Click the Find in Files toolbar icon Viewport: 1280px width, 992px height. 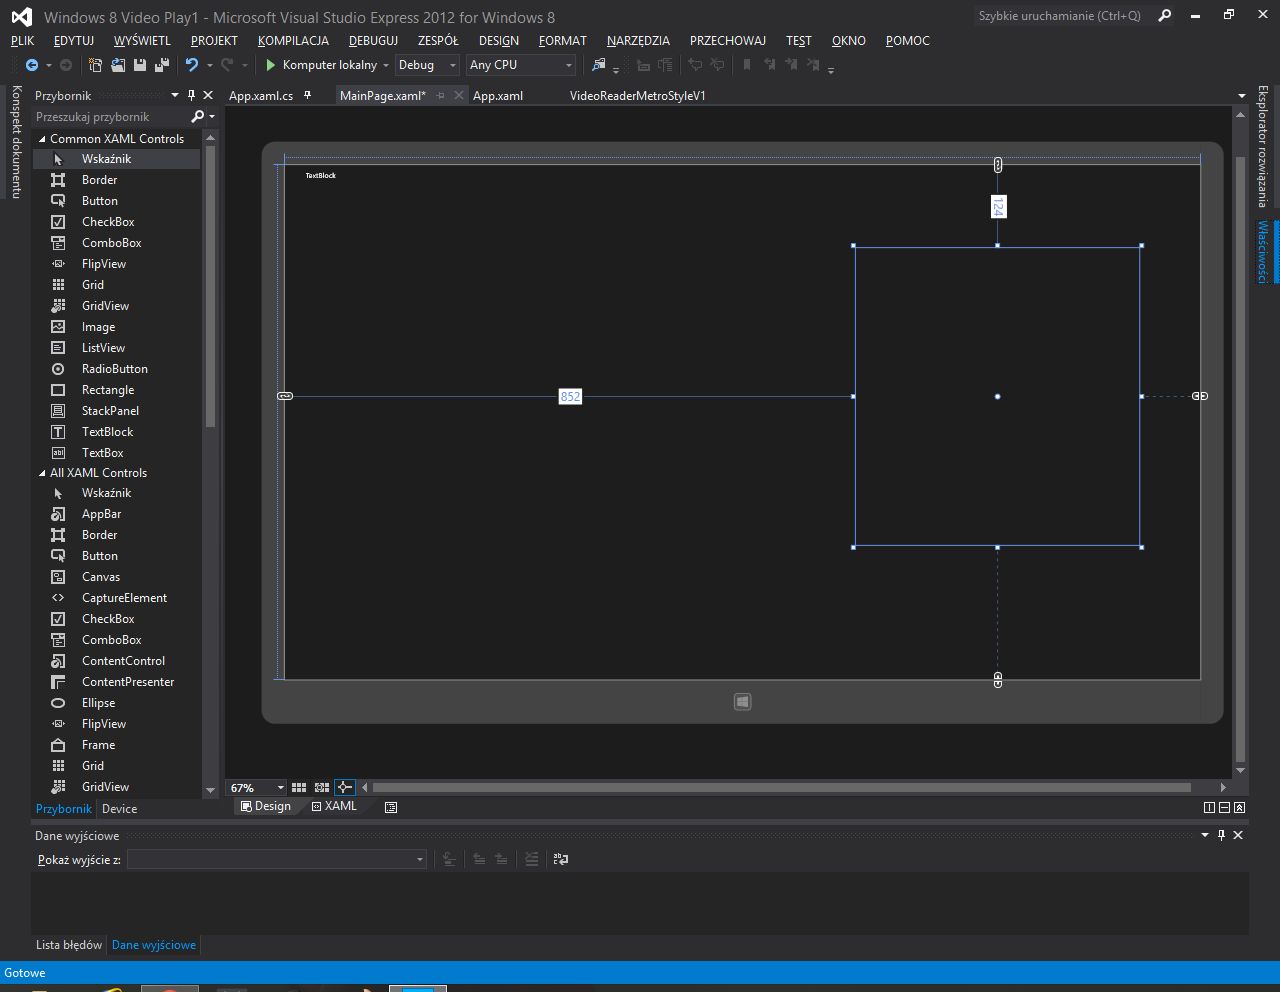(599, 65)
